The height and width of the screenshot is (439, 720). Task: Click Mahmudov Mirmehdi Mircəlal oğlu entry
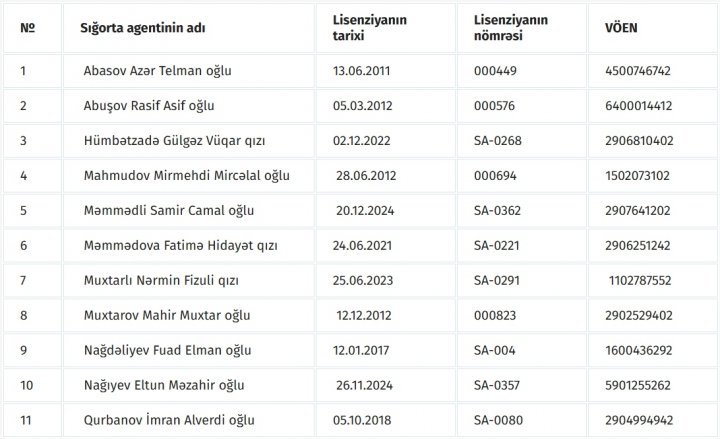click(186, 176)
